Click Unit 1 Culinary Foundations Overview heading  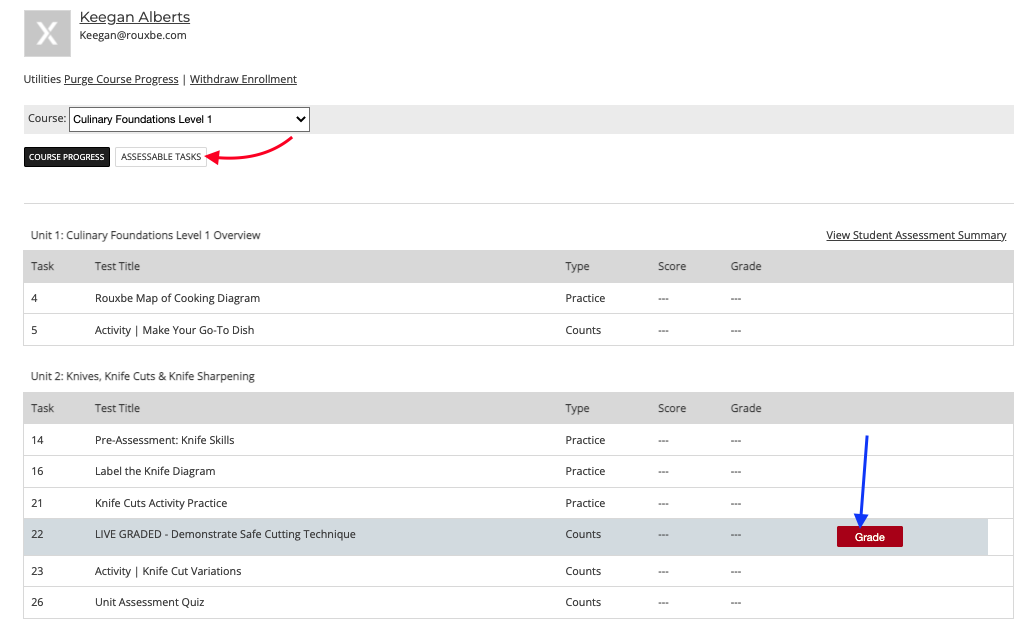pos(145,235)
